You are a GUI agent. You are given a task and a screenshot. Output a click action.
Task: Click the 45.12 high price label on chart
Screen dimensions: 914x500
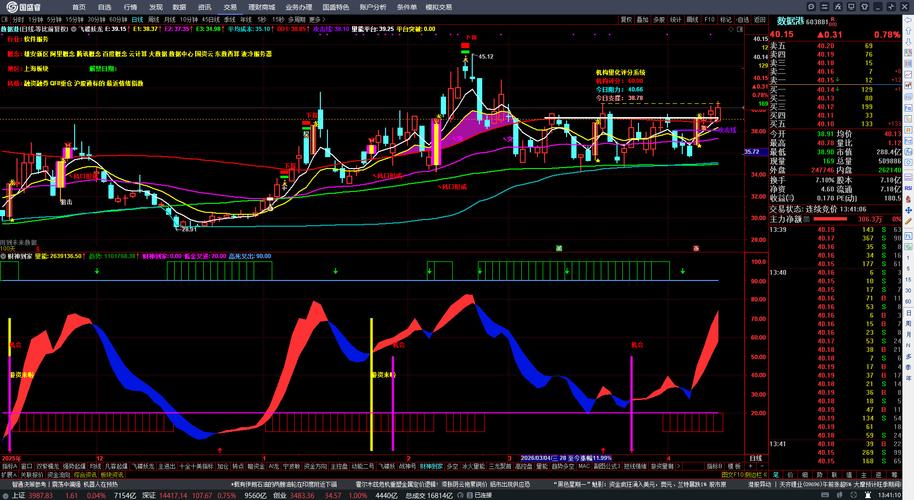486,57
